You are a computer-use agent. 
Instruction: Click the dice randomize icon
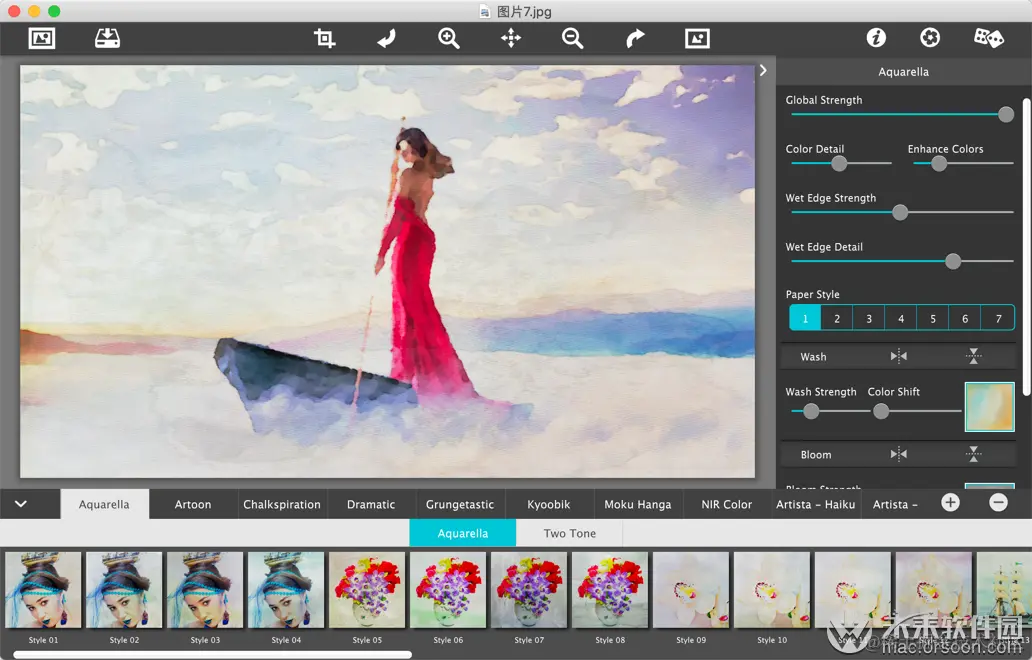pyautogui.click(x=989, y=38)
